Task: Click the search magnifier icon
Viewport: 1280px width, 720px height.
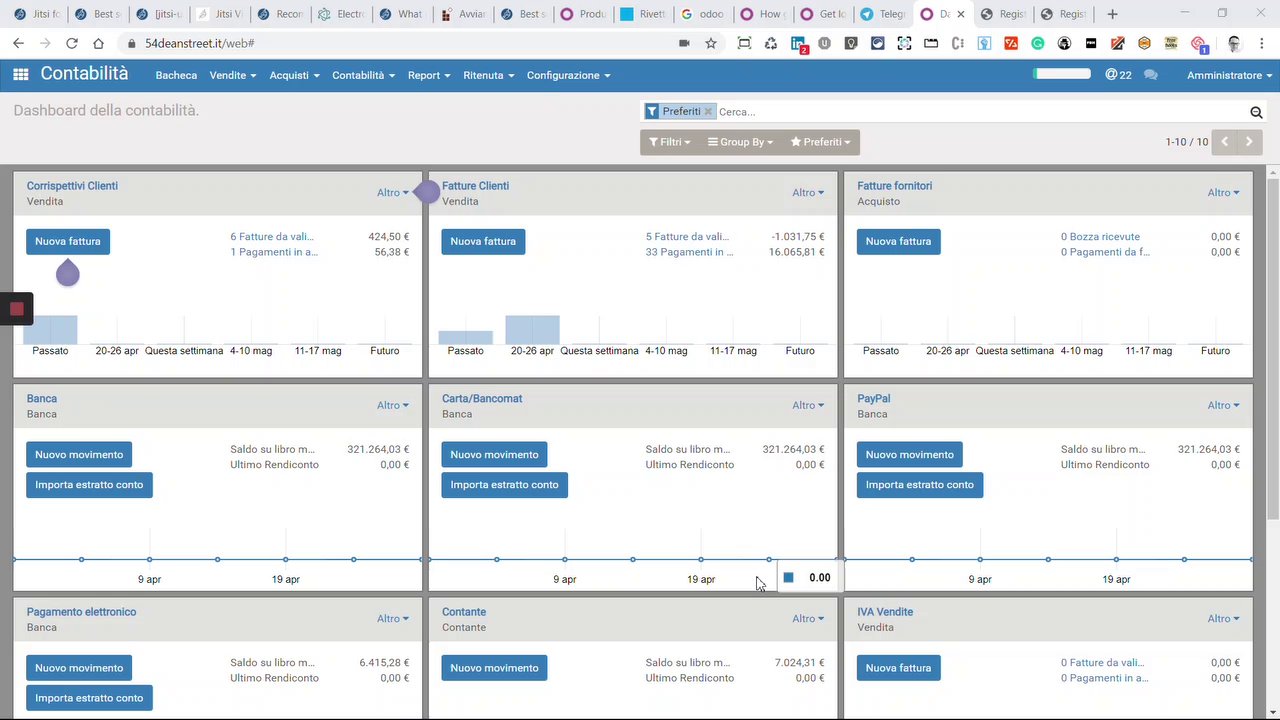Action: click(x=1256, y=112)
